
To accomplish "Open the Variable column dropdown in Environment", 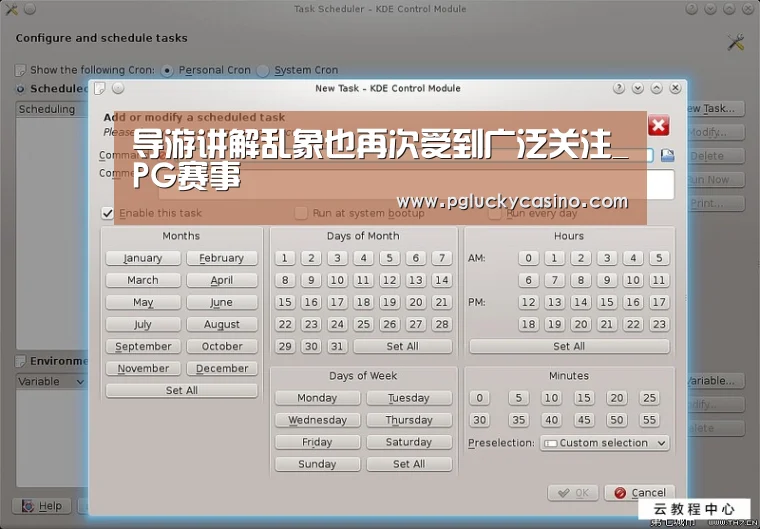I will tap(51, 382).
